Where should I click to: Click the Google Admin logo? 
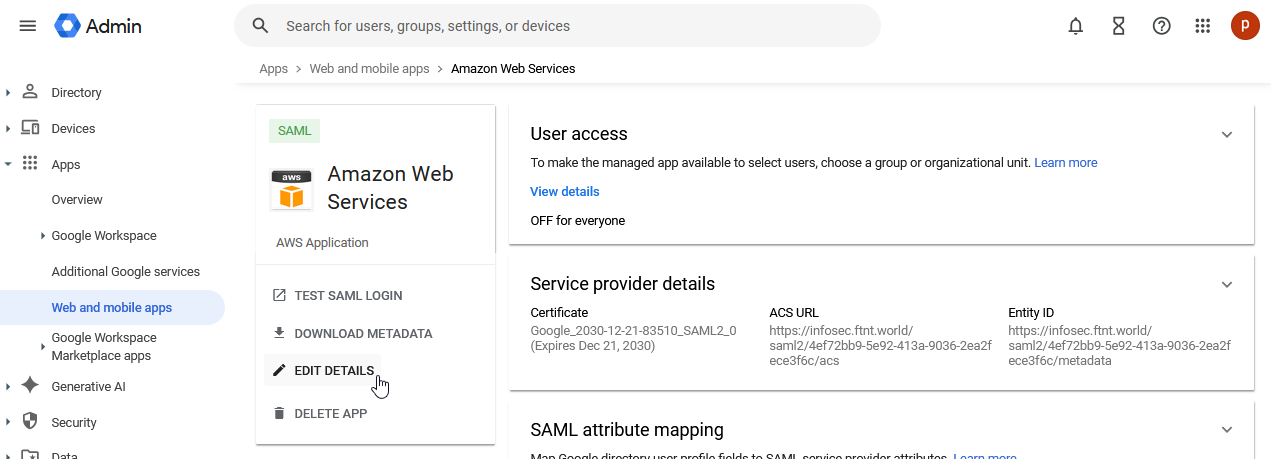[x=98, y=26]
